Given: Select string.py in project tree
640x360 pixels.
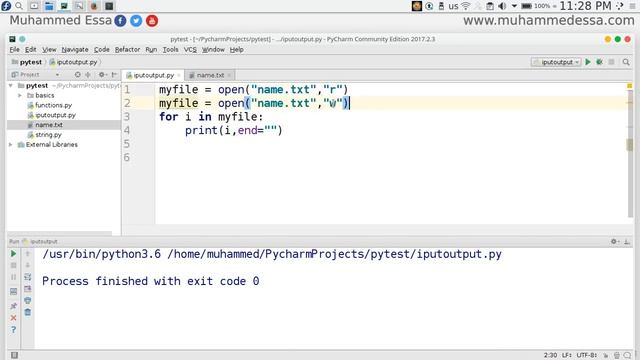Looking at the screenshot, I should pos(48,135).
